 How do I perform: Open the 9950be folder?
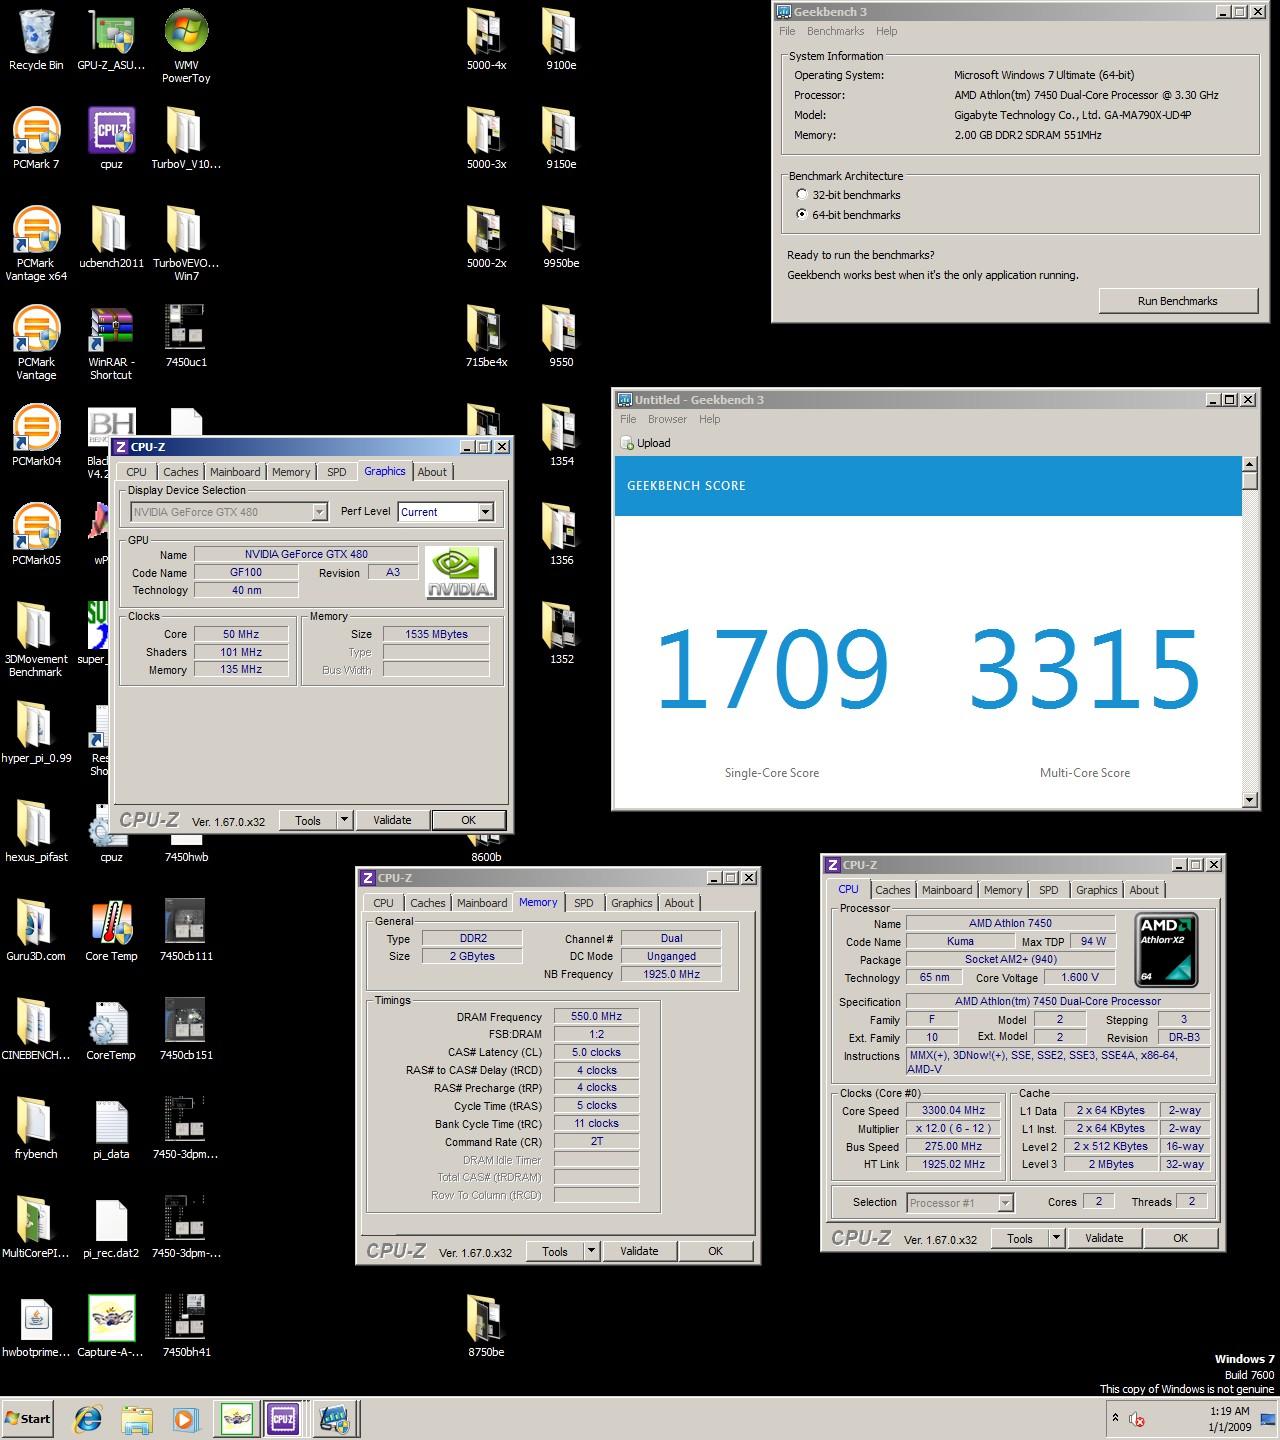[x=561, y=237]
